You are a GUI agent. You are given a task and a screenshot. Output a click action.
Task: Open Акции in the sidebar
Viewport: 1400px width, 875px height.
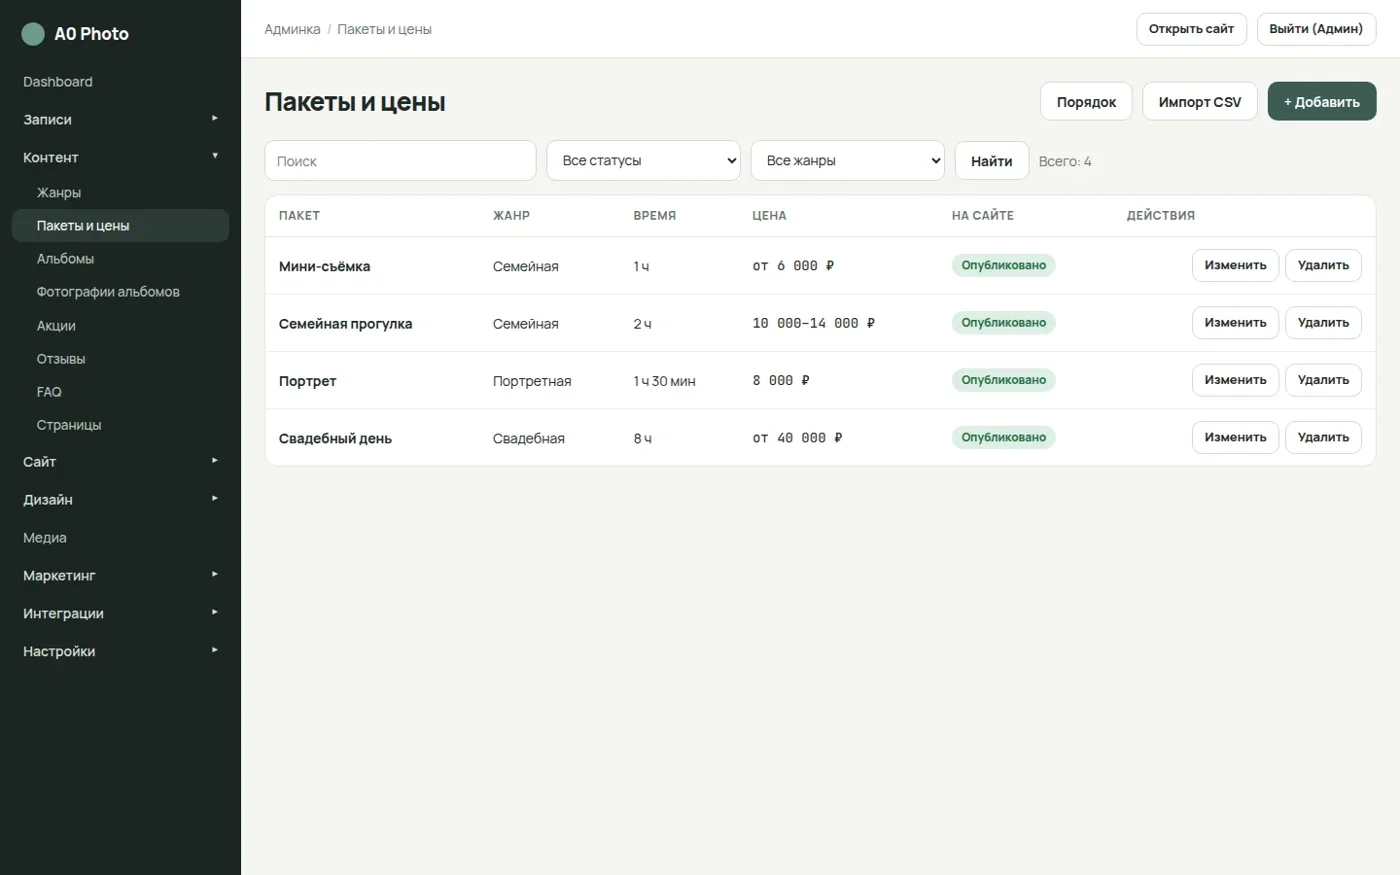(x=120, y=326)
